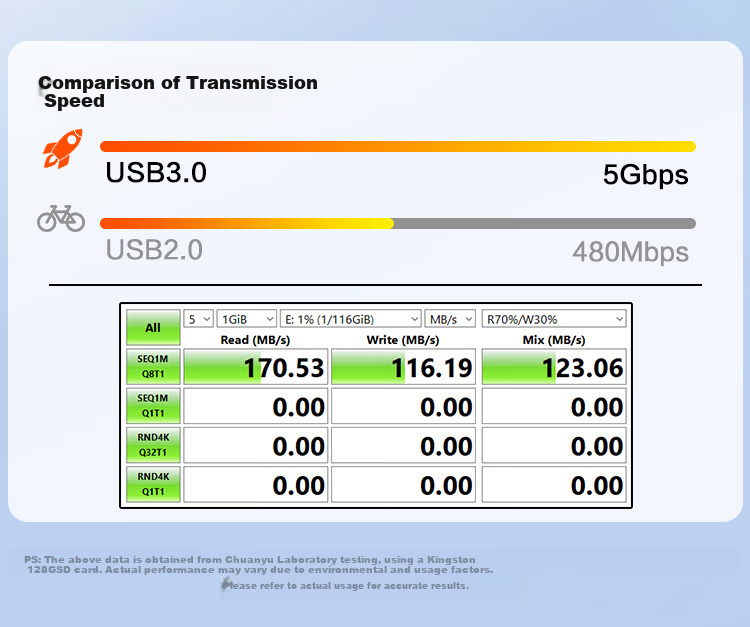Click the 5Gbps speed label
The width and height of the screenshot is (750, 627).
[x=645, y=175]
